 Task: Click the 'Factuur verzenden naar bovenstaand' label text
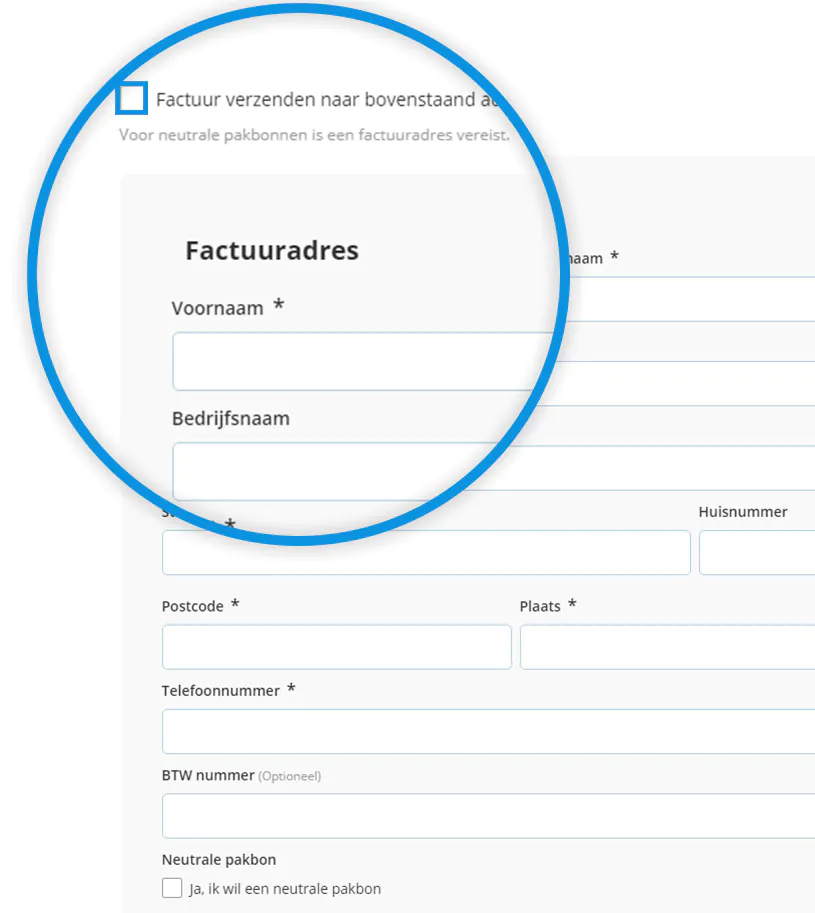[x=320, y=100]
